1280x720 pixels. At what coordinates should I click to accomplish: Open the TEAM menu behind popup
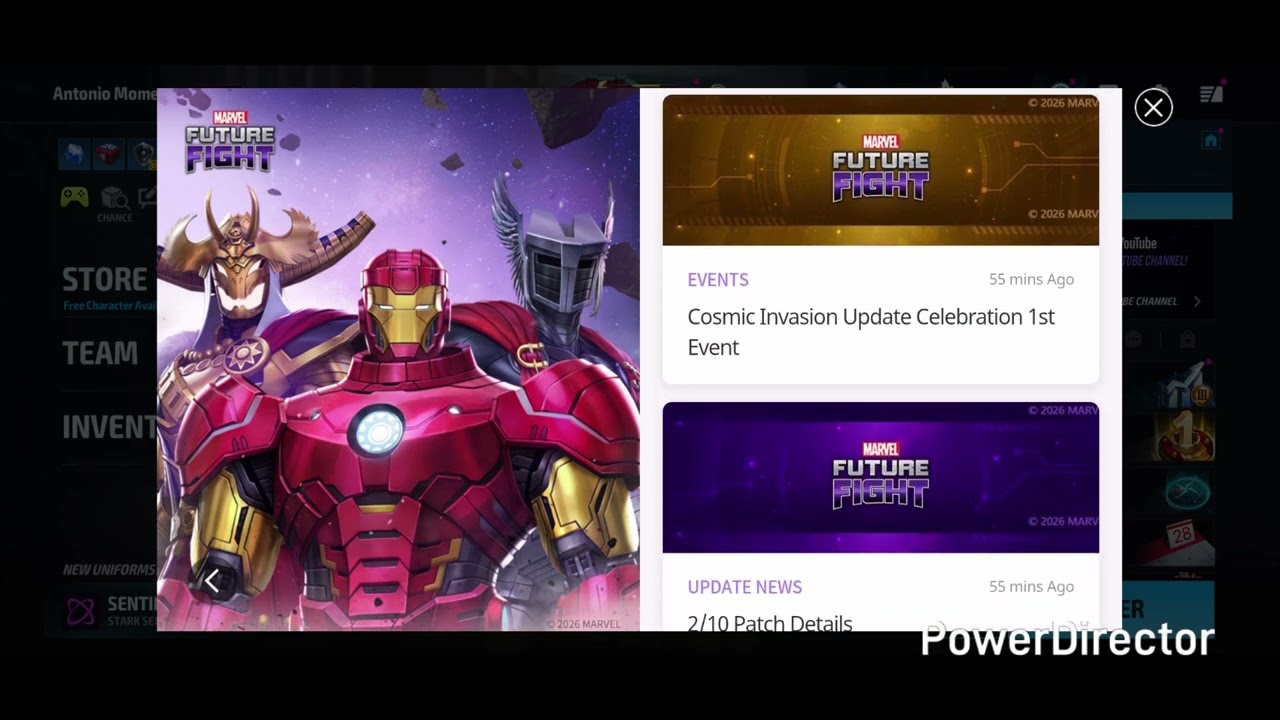click(x=100, y=353)
